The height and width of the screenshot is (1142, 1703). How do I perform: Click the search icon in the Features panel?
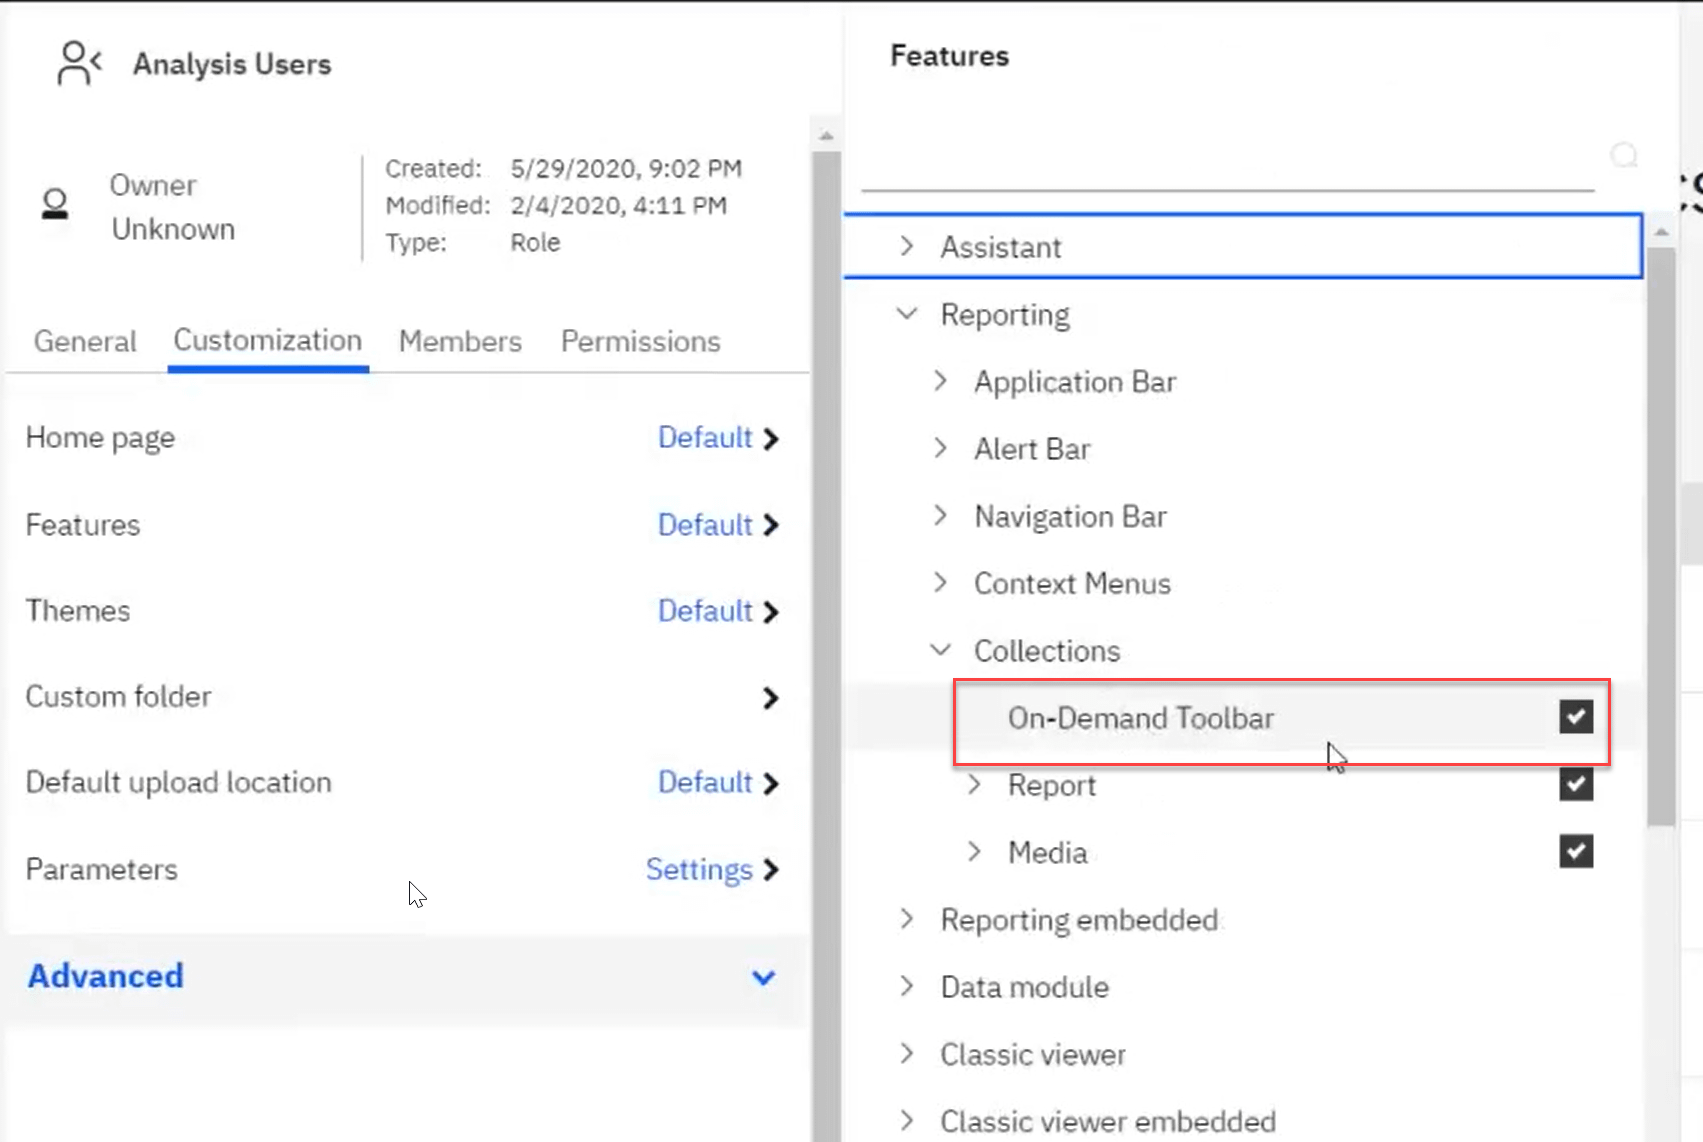pos(1622,155)
